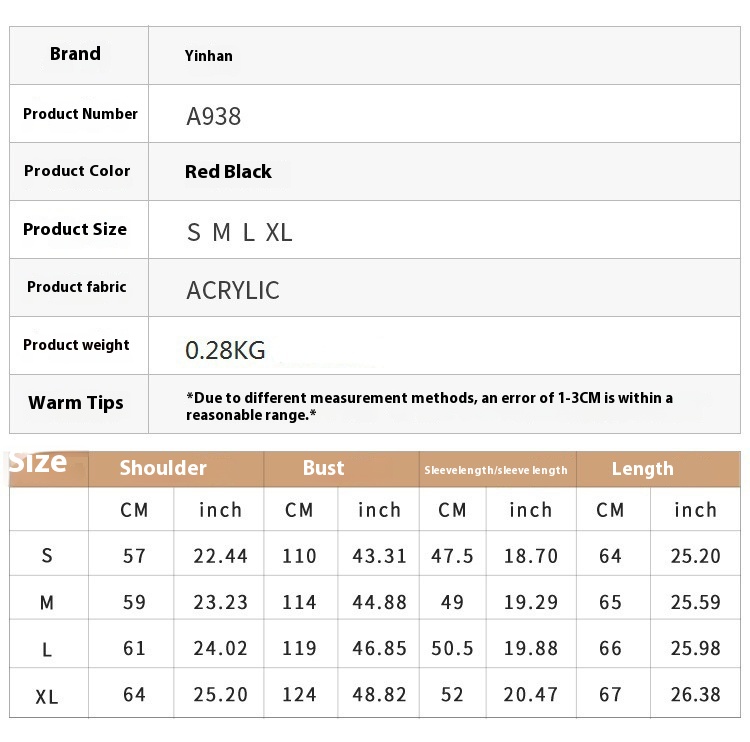Image resolution: width=750 pixels, height=742 pixels.
Task: Select the Bust column header
Action: coord(323,468)
